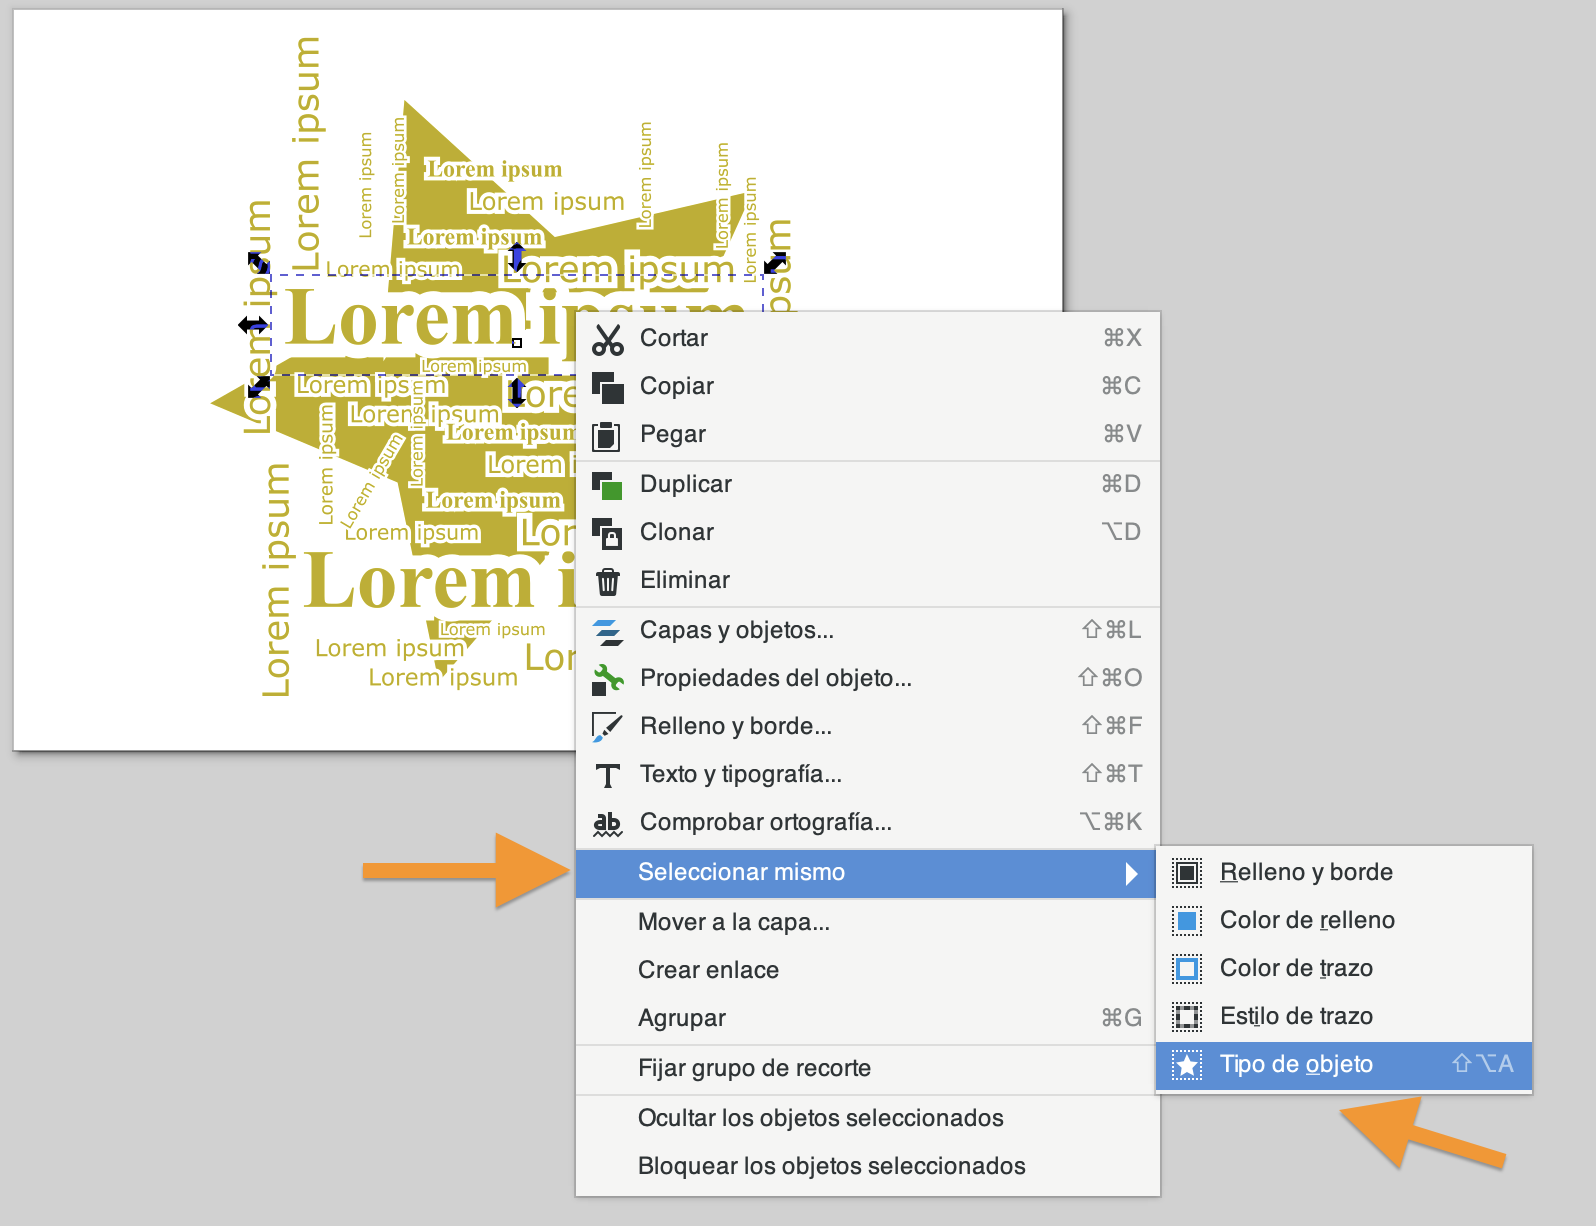Choose Agrupar from the context menu
1596x1226 pixels.
coord(868,1018)
